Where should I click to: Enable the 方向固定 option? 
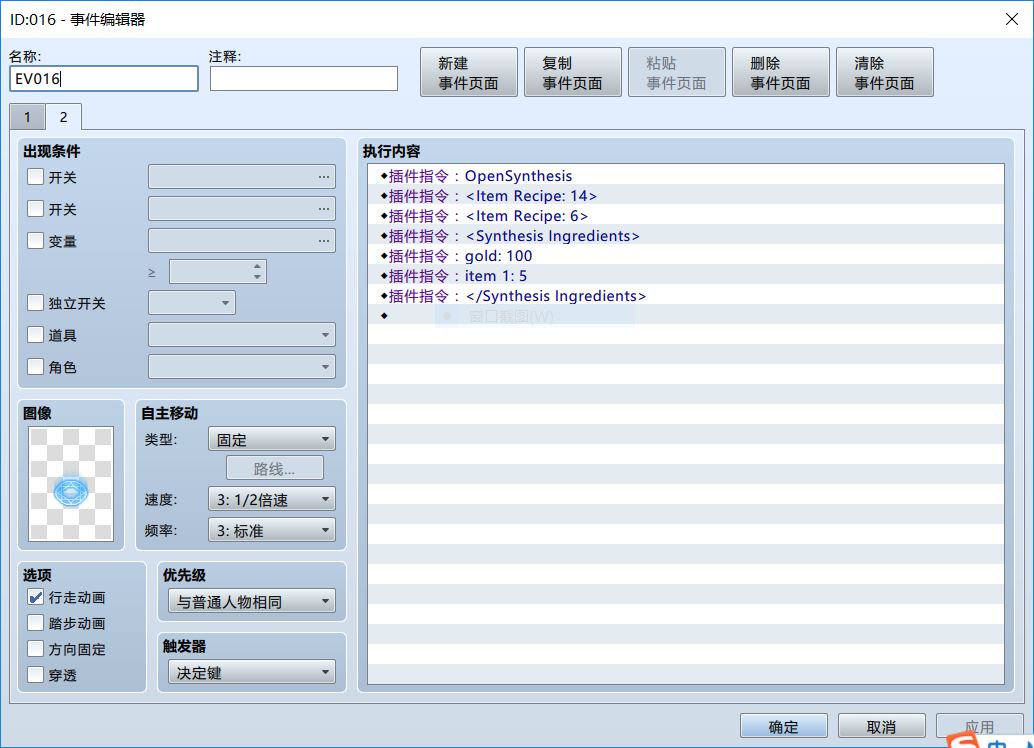(x=36, y=649)
